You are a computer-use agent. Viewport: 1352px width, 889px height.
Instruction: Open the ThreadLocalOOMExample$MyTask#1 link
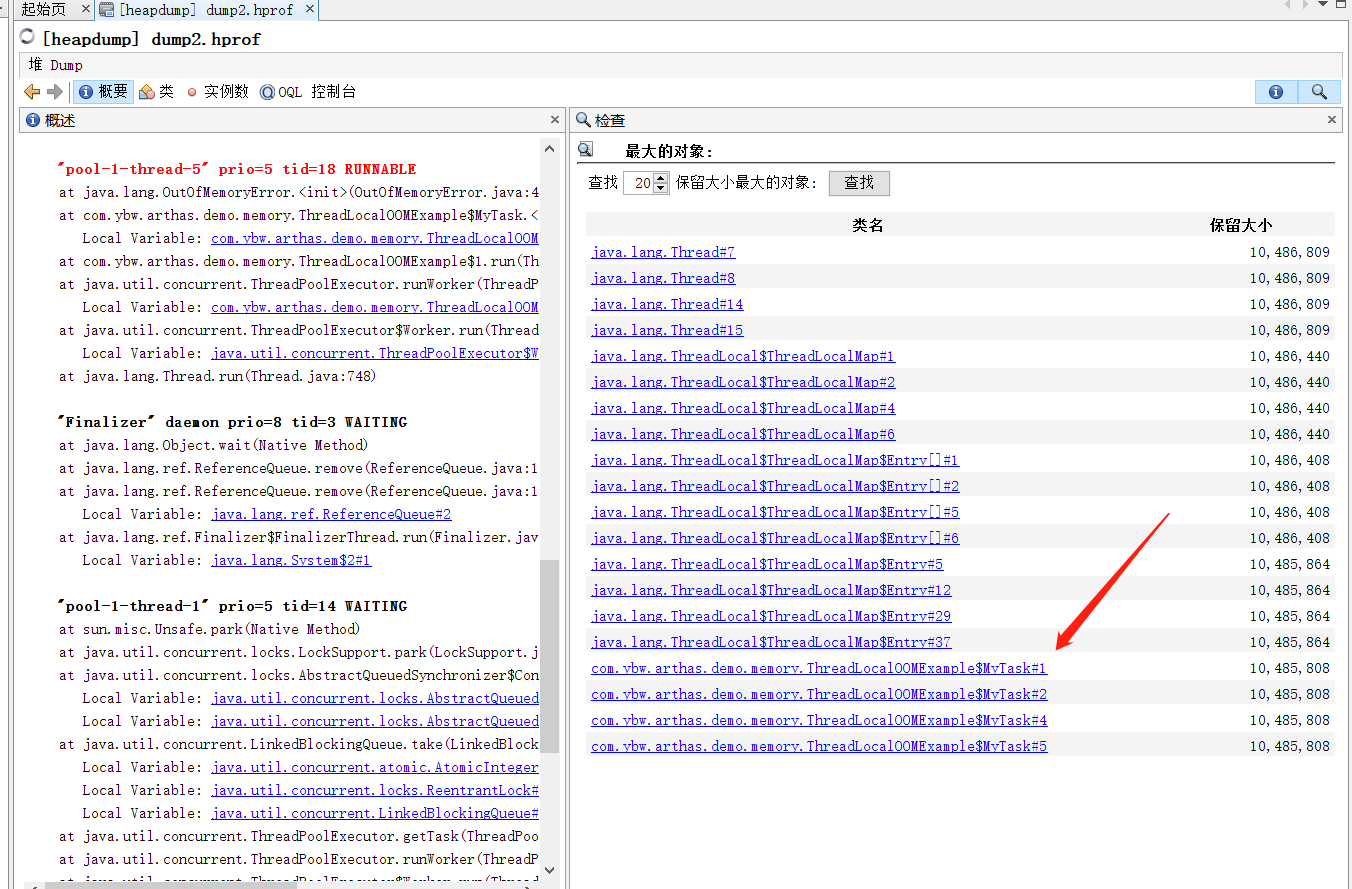pos(818,668)
